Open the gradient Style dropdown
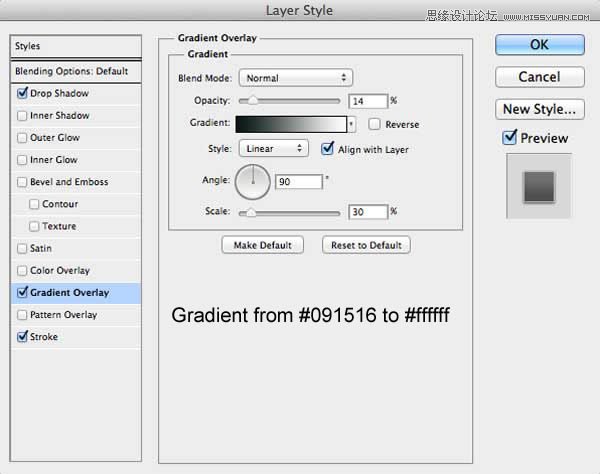Image resolution: width=600 pixels, height=474 pixels. pyautogui.click(x=274, y=148)
